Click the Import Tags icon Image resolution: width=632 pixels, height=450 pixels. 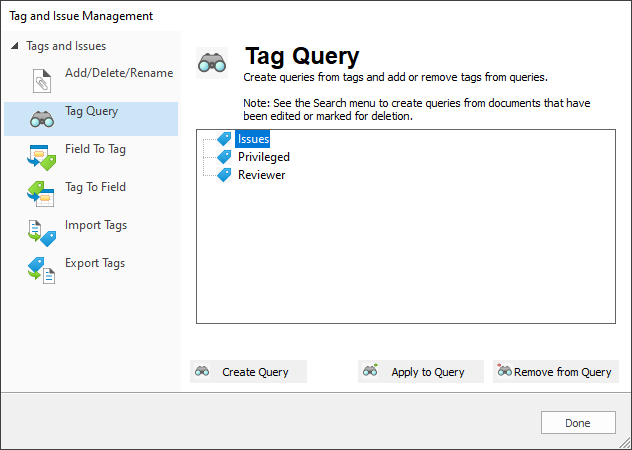coord(42,233)
